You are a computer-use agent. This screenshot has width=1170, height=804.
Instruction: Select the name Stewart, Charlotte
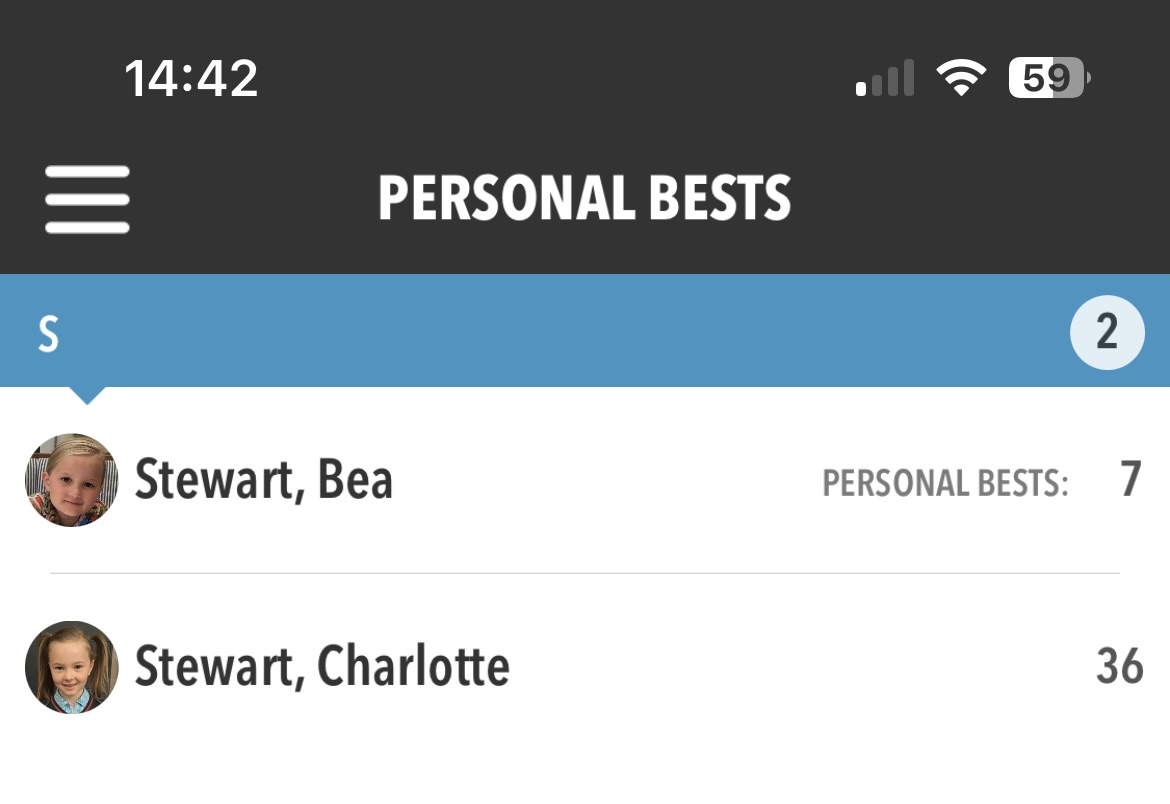322,667
